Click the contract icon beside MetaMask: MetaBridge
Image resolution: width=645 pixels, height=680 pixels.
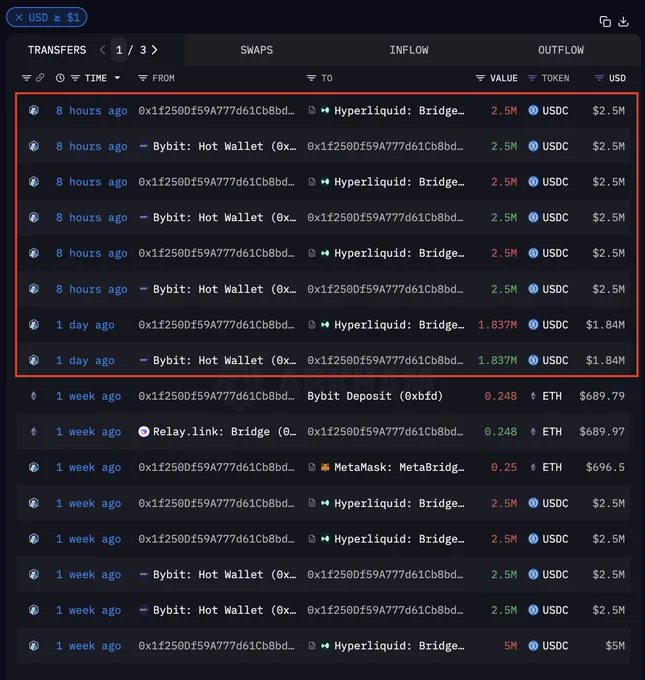tap(311, 467)
